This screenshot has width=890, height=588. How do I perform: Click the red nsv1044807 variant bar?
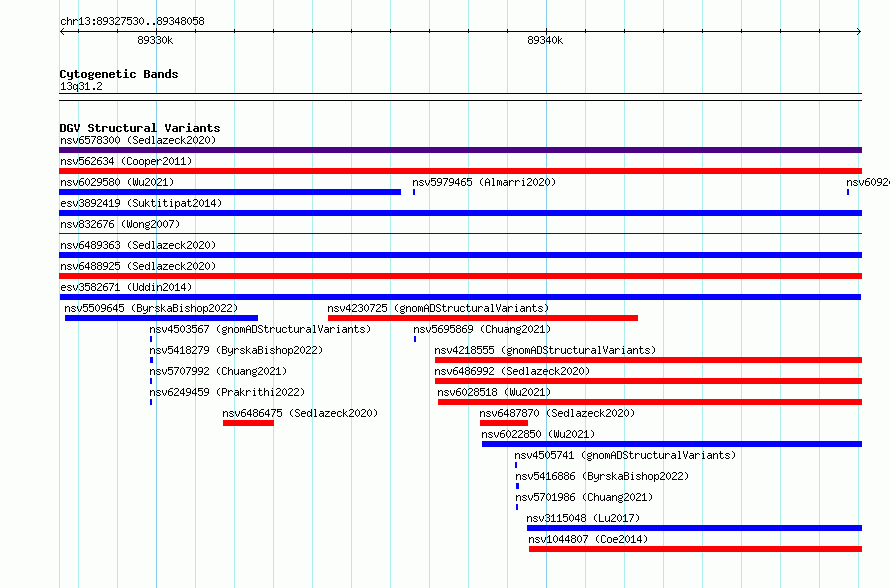coord(695,549)
